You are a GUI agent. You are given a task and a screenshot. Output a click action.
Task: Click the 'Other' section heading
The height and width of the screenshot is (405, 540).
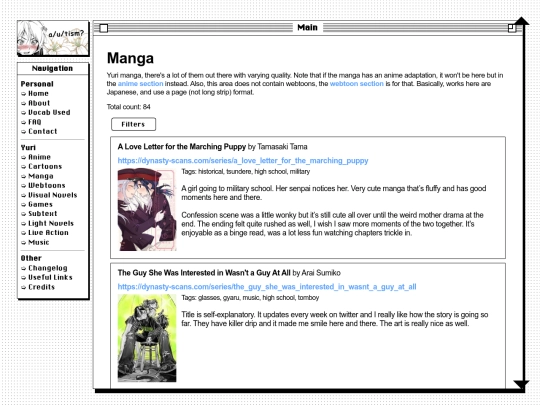point(31,258)
